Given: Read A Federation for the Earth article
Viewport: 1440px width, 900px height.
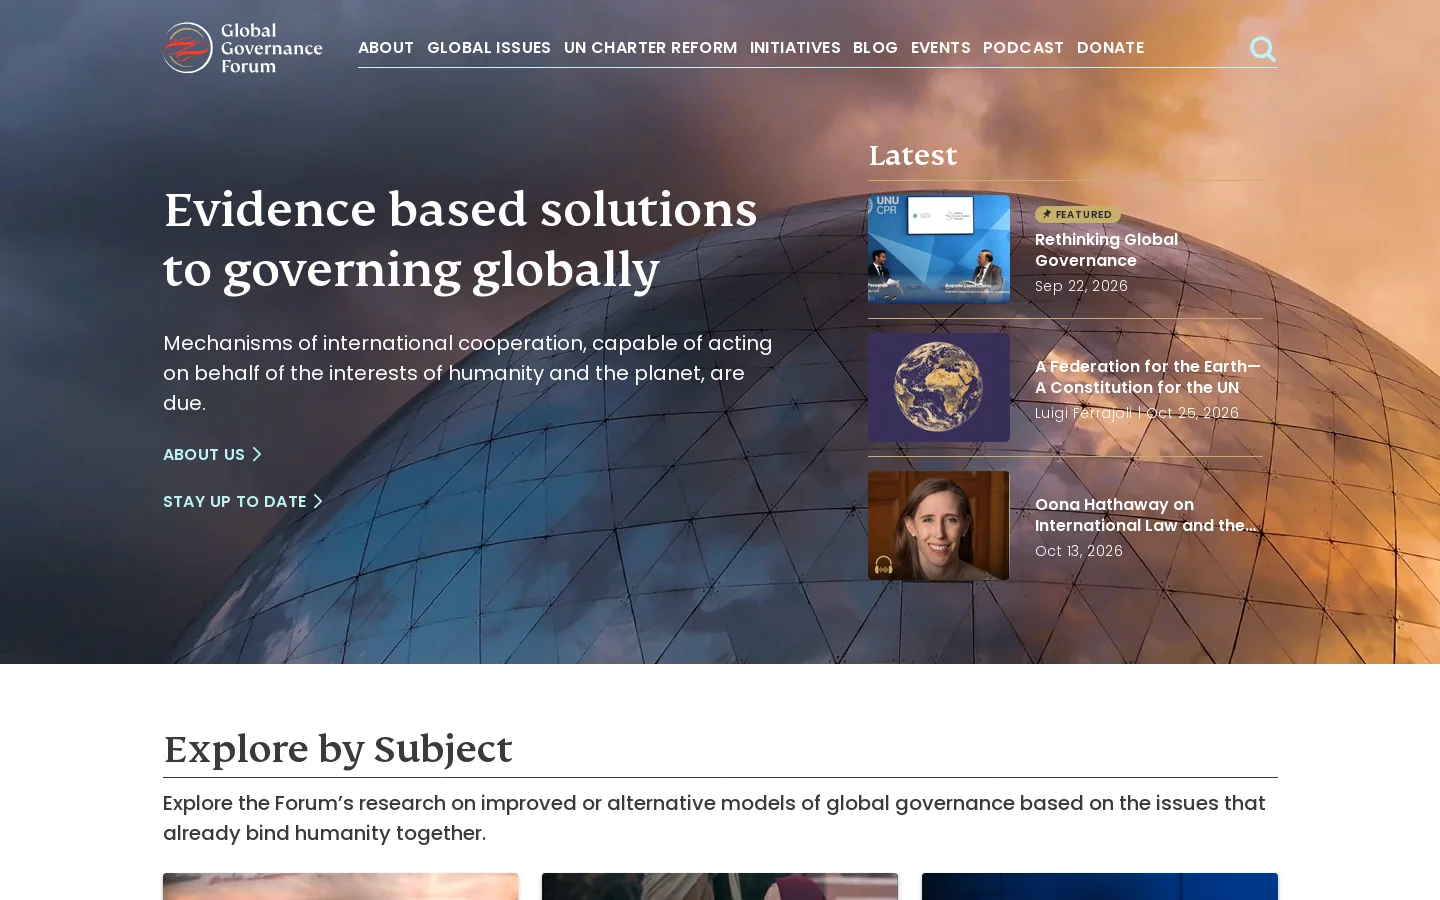Looking at the screenshot, I should pyautogui.click(x=1148, y=377).
